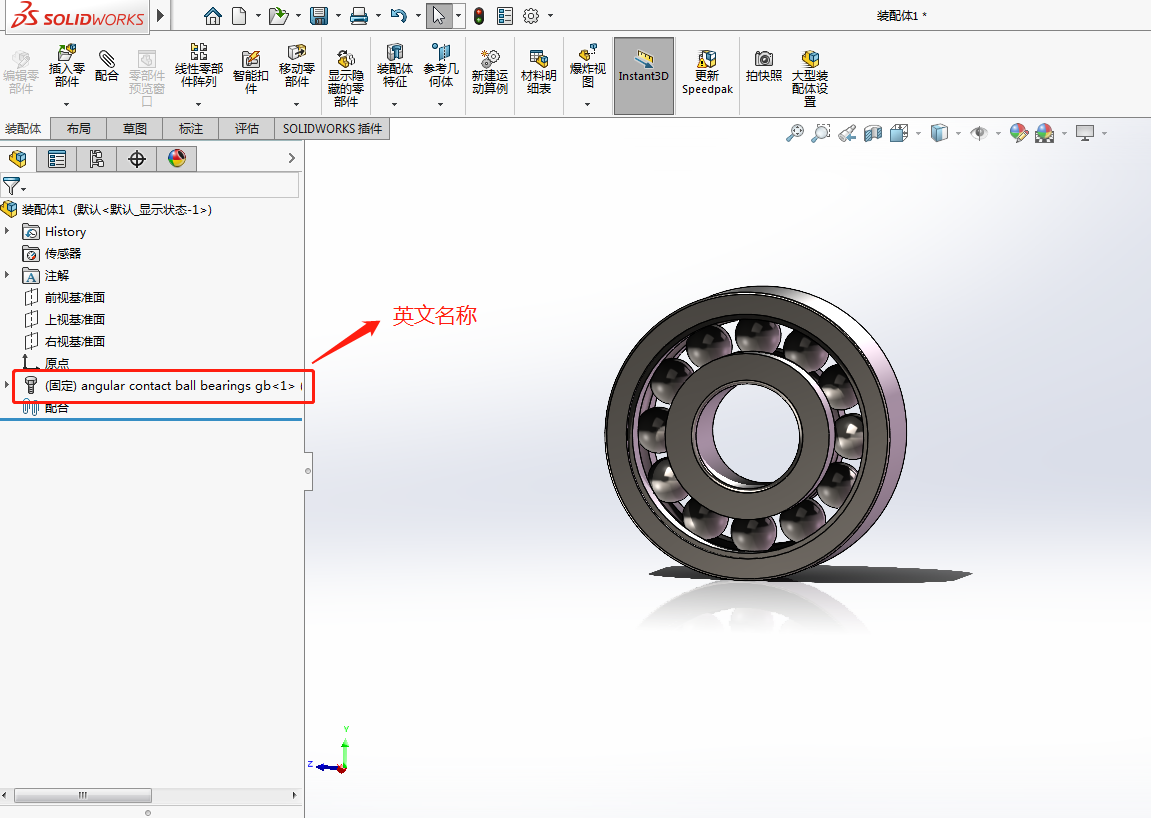The height and width of the screenshot is (818, 1151).
Task: Open dropdown arrow under 插入零部件
Action: click(67, 104)
